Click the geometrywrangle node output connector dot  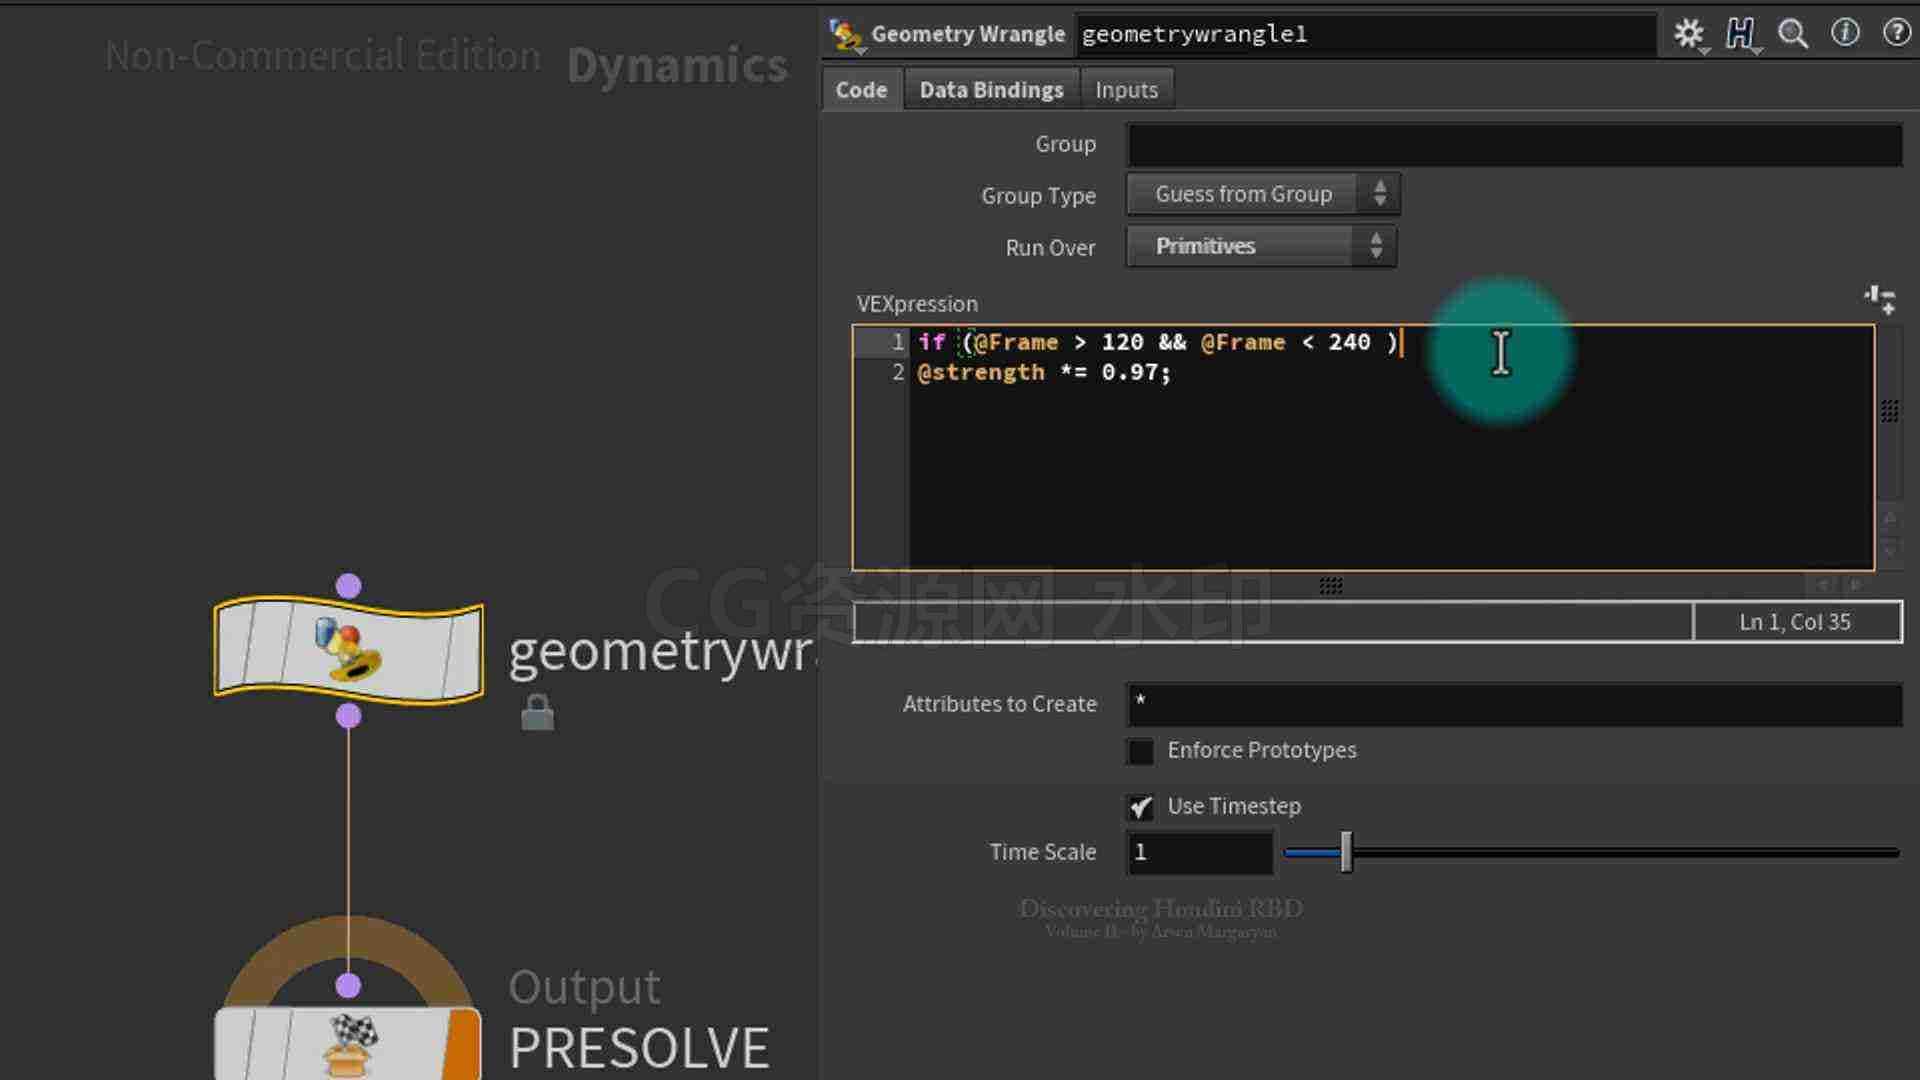point(348,716)
